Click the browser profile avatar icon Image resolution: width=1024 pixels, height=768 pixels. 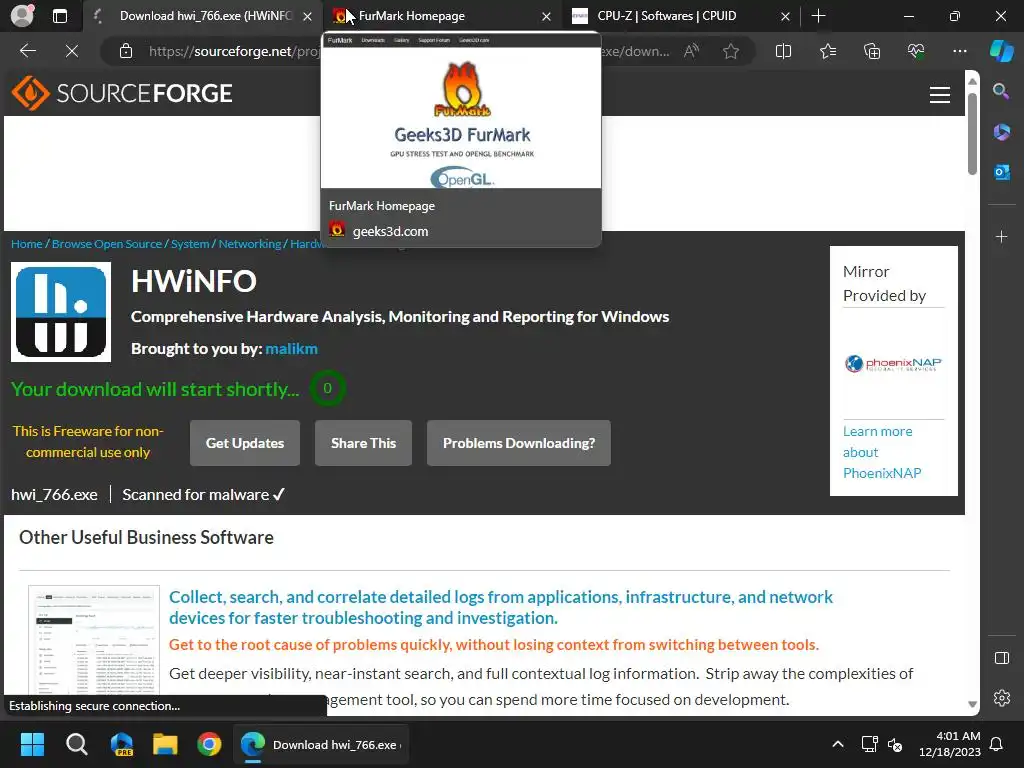[x=22, y=16]
